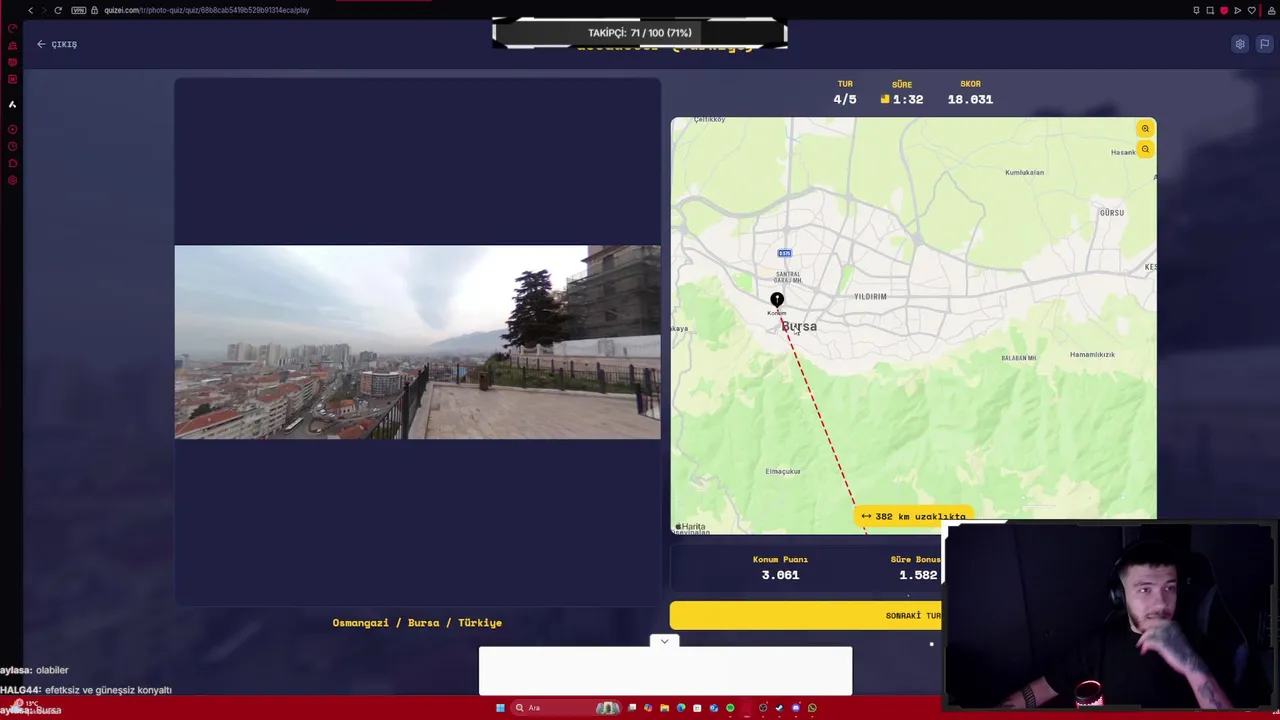Viewport: 1280px width, 720px height.
Task: Open Steam from the taskbar
Action: point(779,708)
